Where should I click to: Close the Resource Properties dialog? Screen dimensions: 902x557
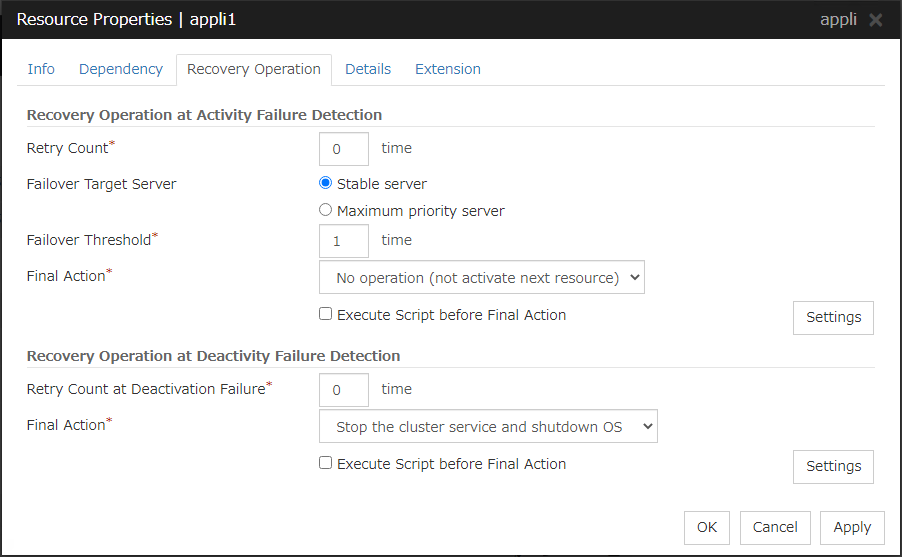(876, 20)
